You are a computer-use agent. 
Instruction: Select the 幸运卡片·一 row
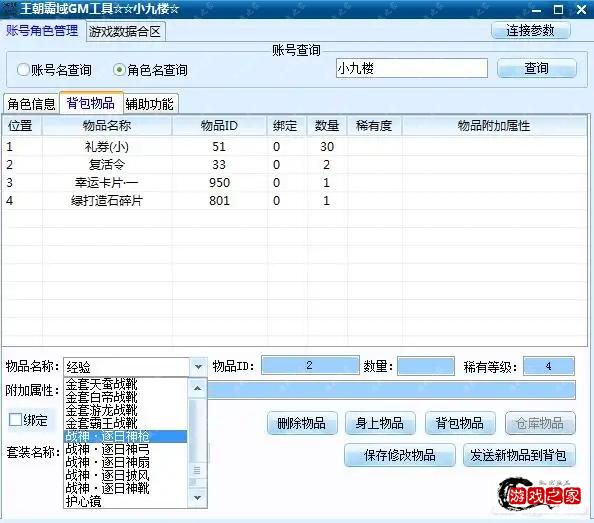[x=295, y=183]
